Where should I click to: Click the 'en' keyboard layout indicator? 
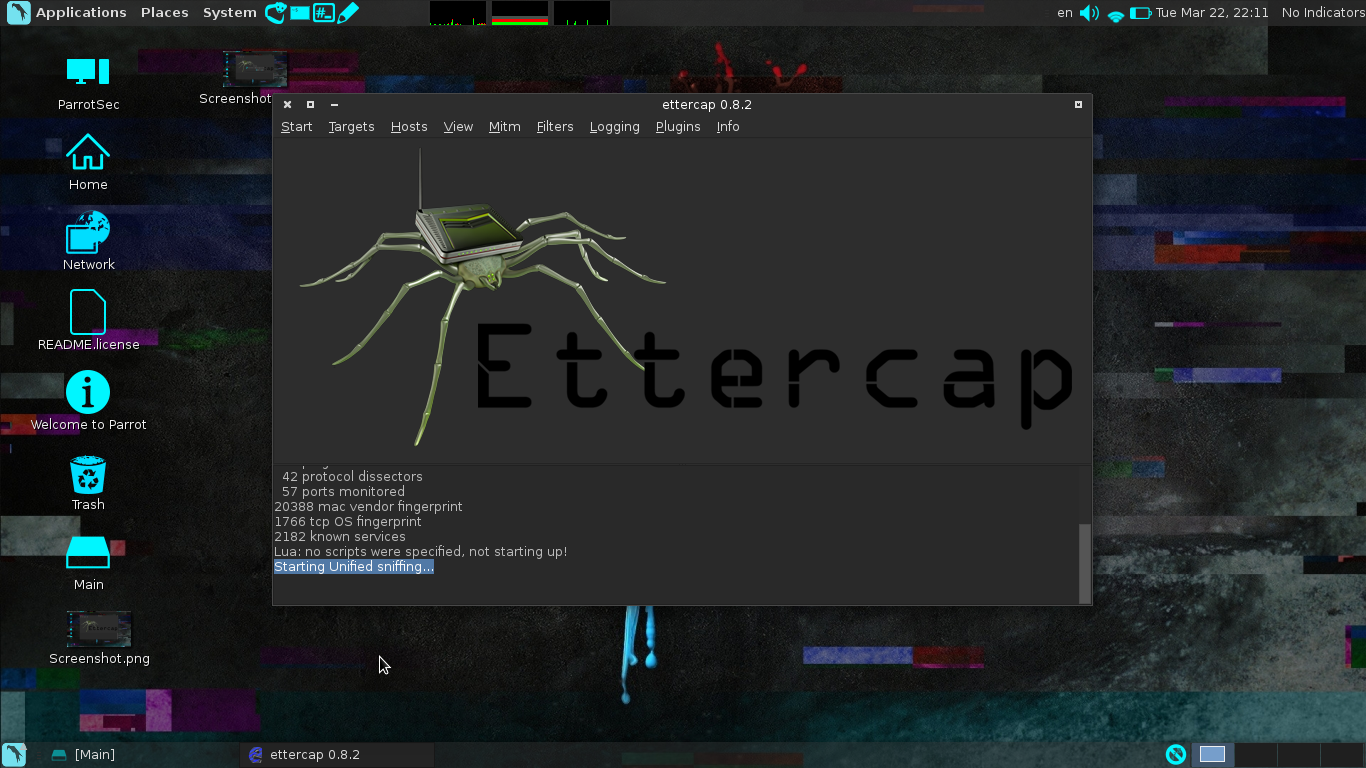pos(1065,13)
